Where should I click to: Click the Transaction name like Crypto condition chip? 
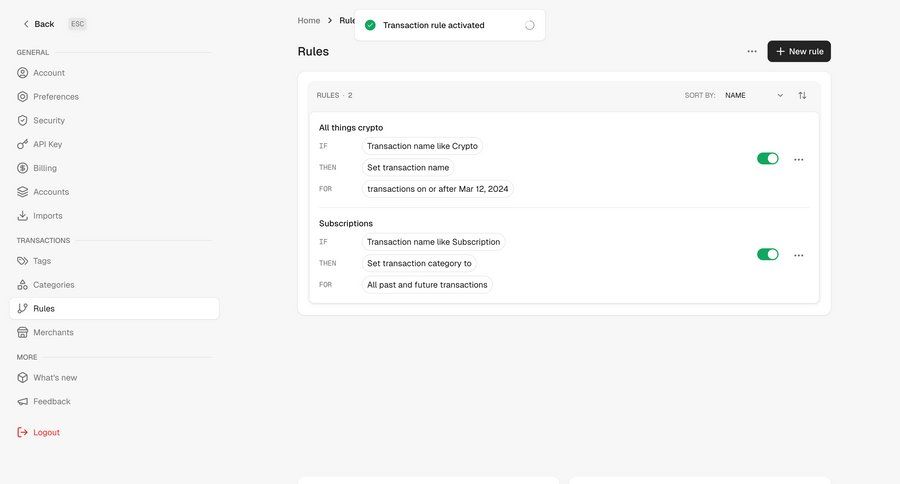[422, 146]
